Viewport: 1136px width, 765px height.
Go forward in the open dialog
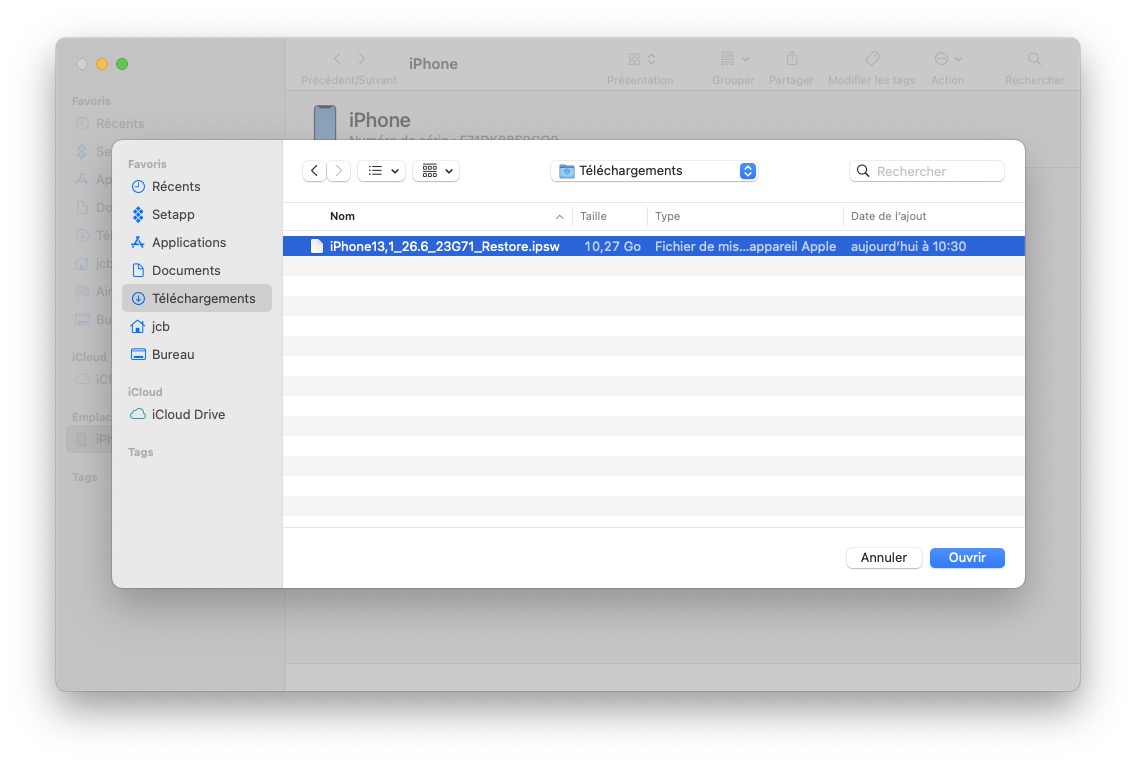[x=338, y=171]
